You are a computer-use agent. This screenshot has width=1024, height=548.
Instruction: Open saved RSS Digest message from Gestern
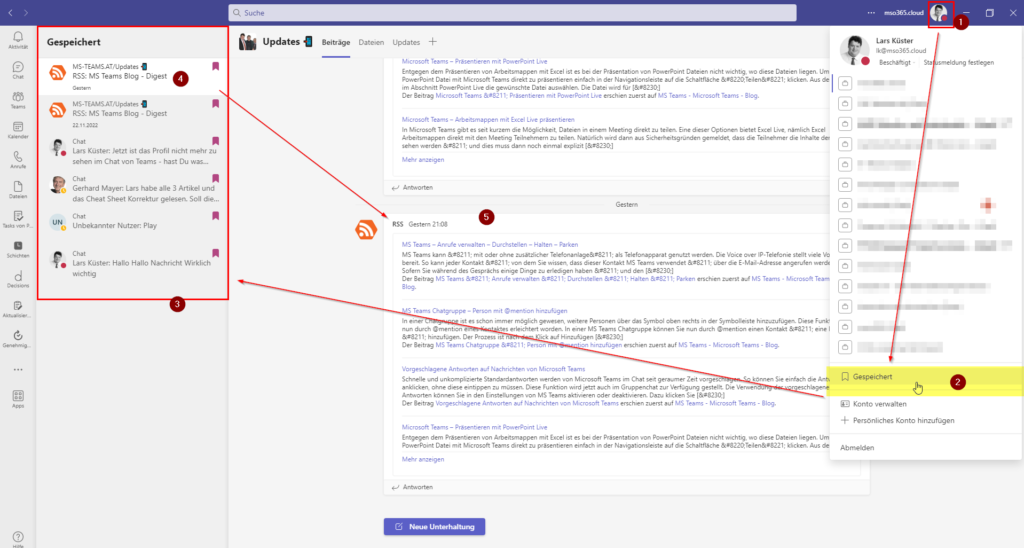coord(133,76)
